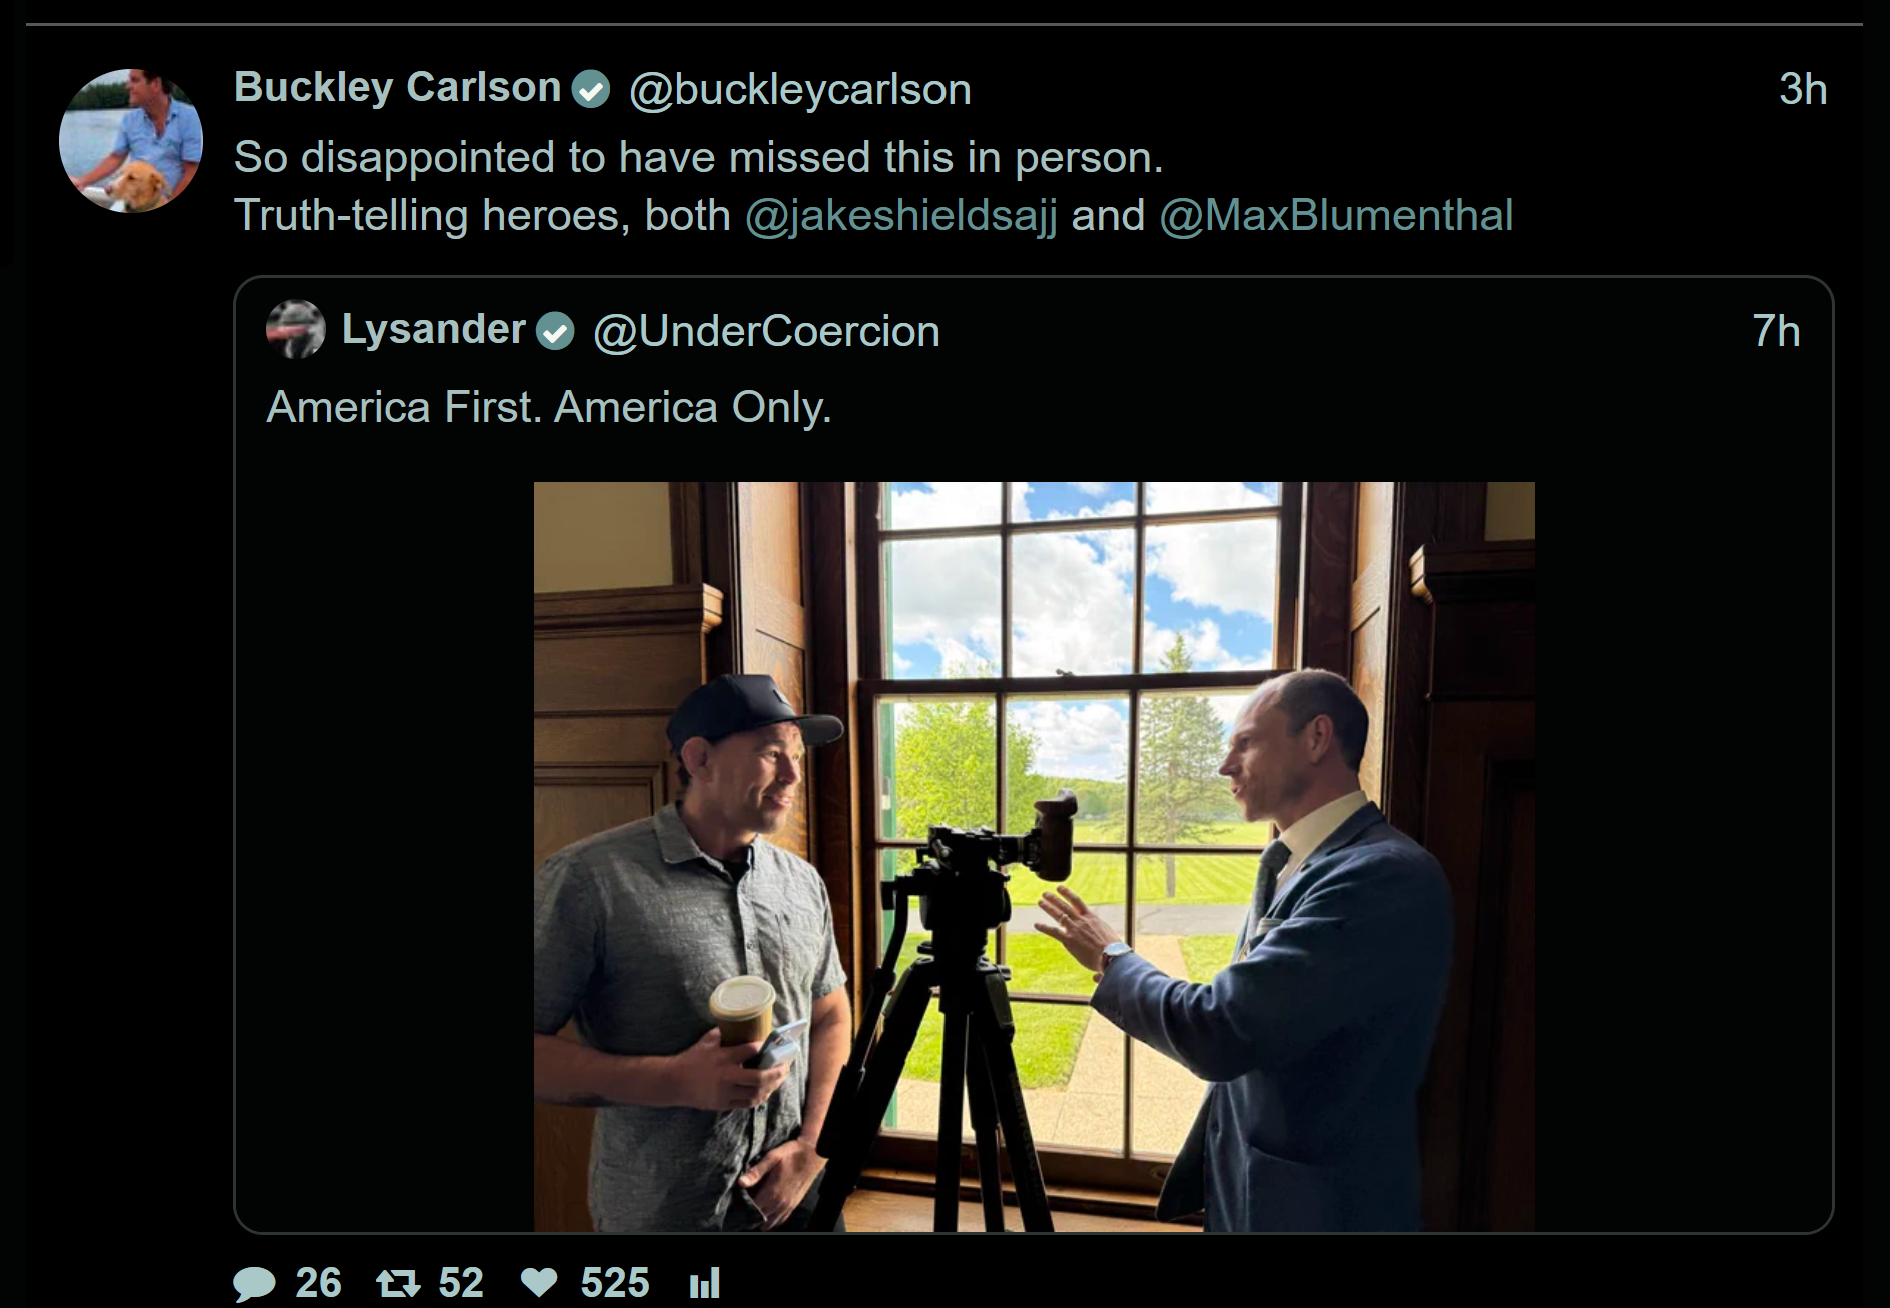The height and width of the screenshot is (1308, 1890).
Task: Click the Buckley Carlson display name
Action: (x=397, y=88)
